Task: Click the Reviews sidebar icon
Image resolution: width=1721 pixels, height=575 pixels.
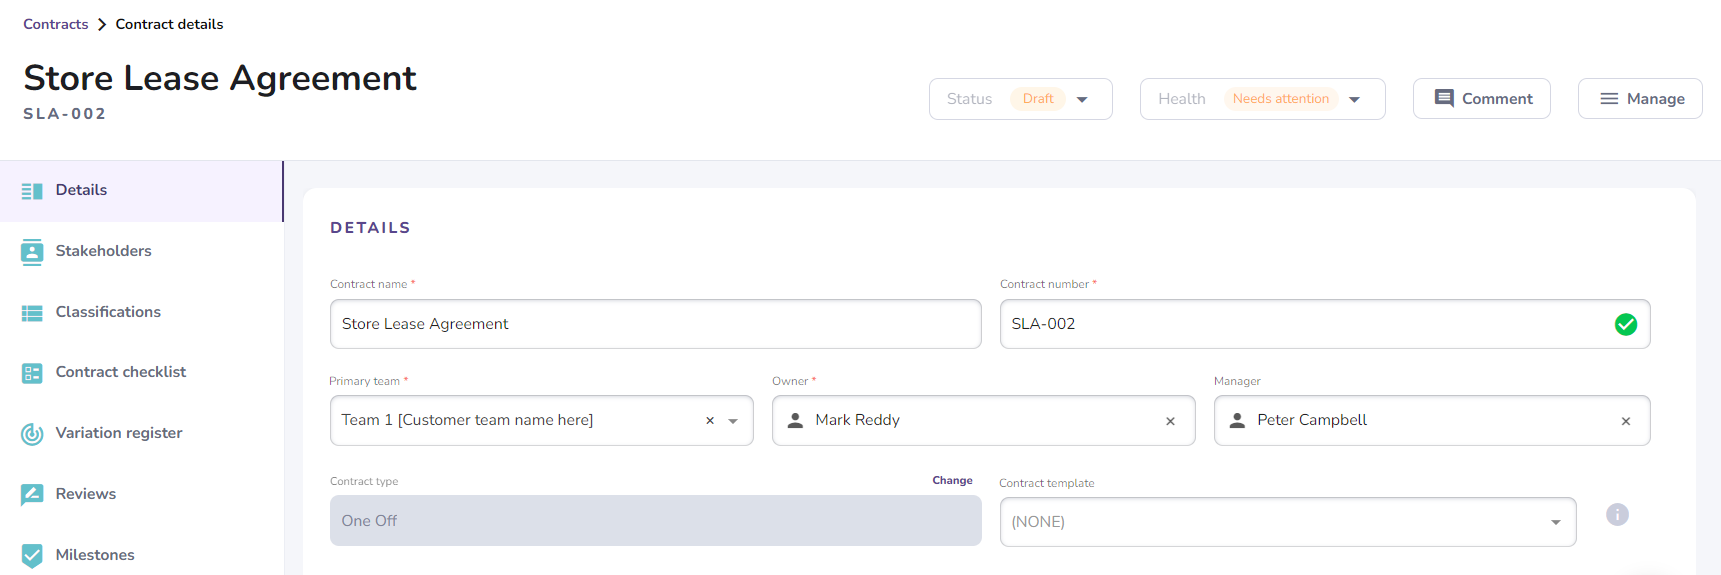Action: (32, 494)
